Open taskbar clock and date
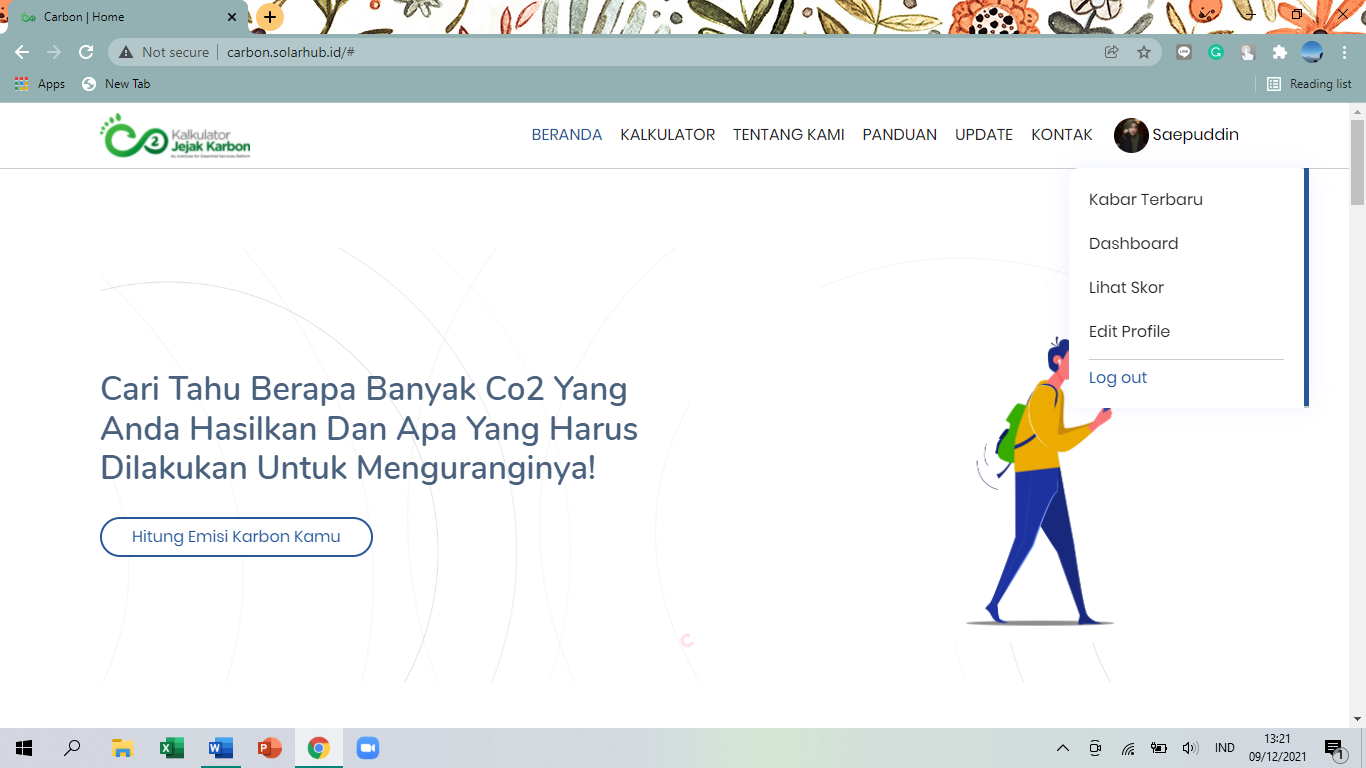The width and height of the screenshot is (1366, 768). 1277,748
